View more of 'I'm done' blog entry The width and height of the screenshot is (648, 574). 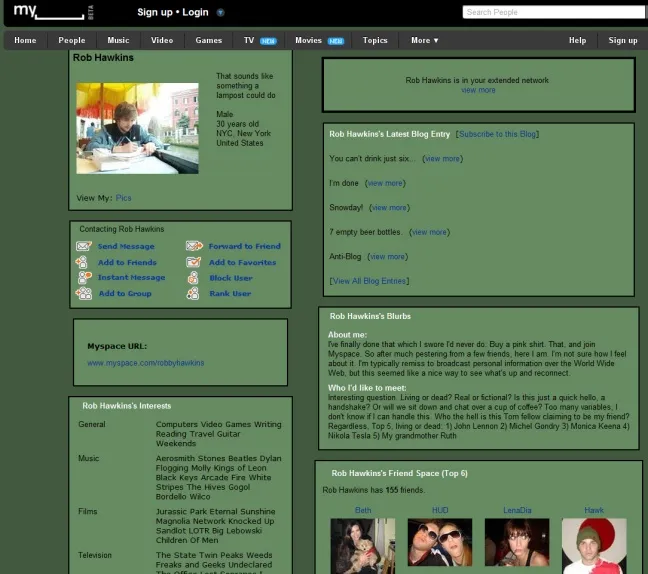point(385,183)
